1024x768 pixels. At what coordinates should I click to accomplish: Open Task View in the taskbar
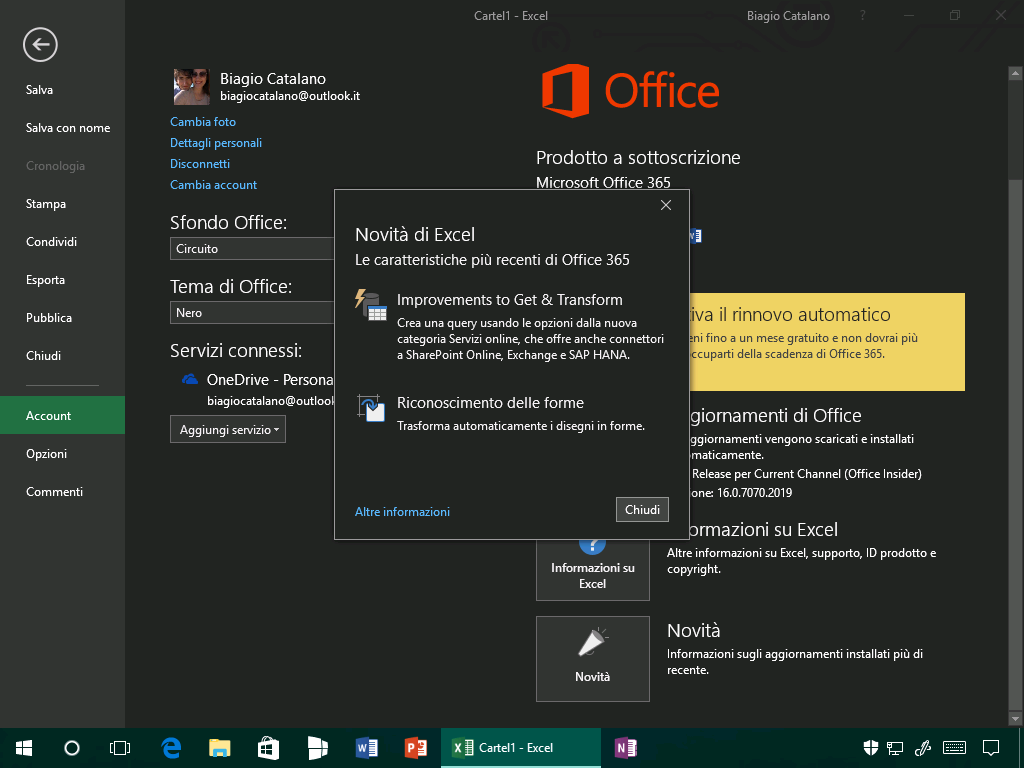point(120,748)
